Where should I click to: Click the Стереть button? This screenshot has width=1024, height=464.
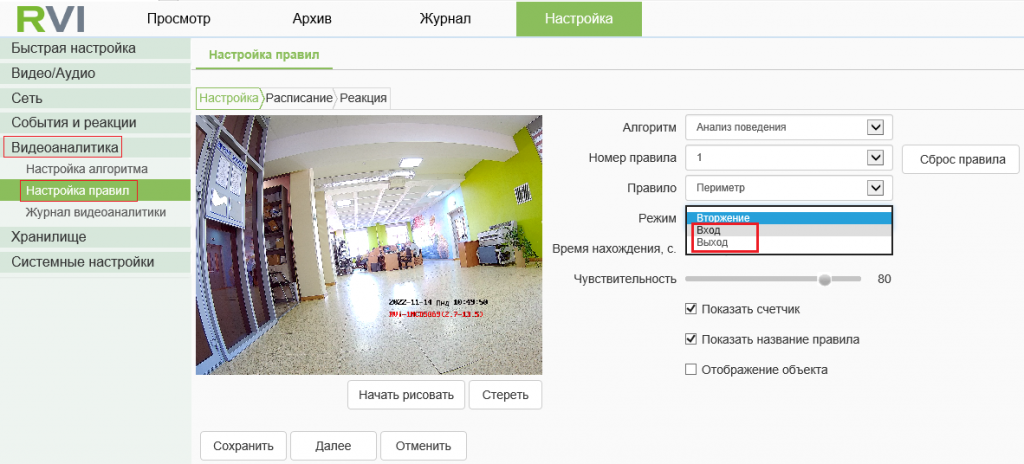pos(505,394)
